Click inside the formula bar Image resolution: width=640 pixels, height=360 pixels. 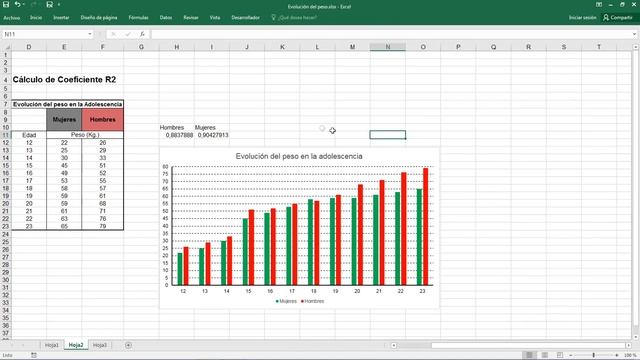pos(391,34)
